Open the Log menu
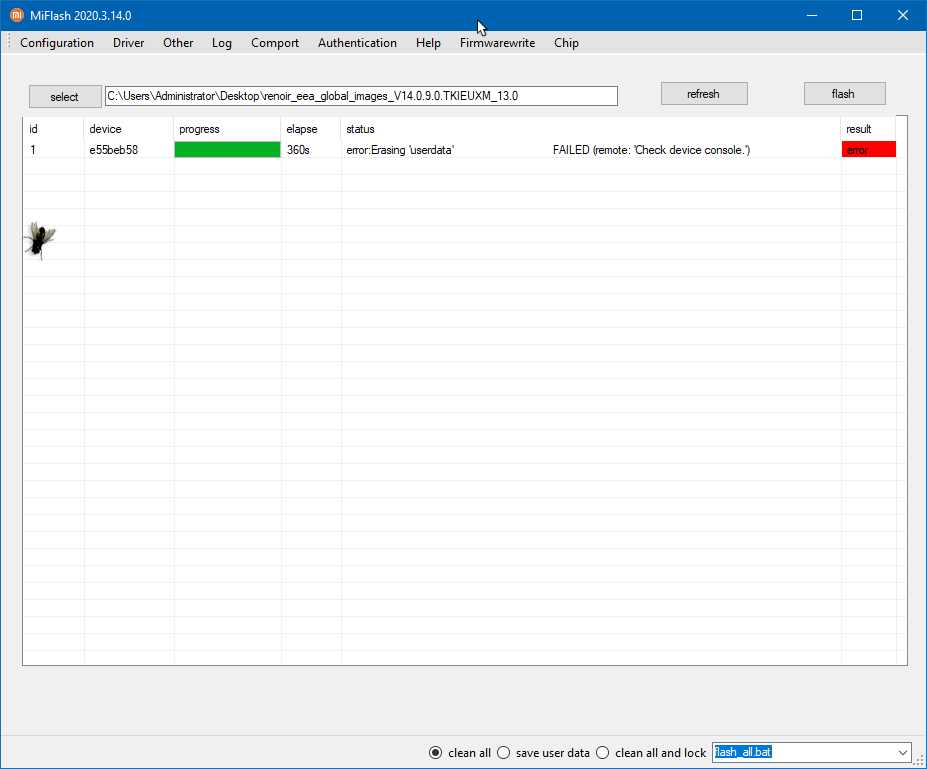The image size is (927, 769). (222, 43)
